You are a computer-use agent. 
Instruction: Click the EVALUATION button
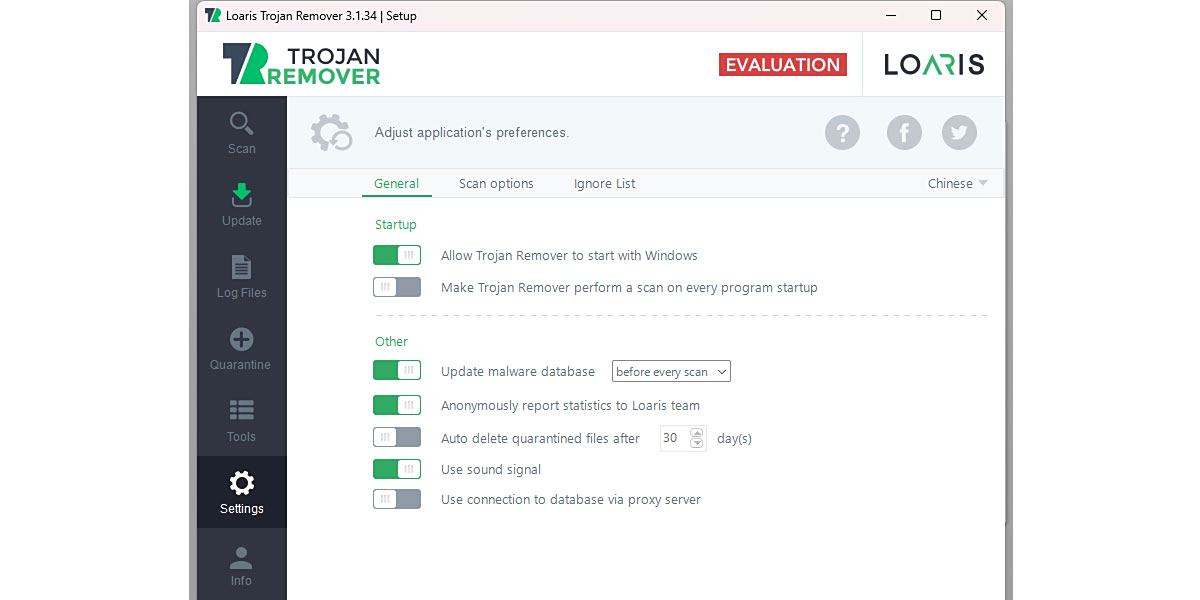click(x=783, y=64)
